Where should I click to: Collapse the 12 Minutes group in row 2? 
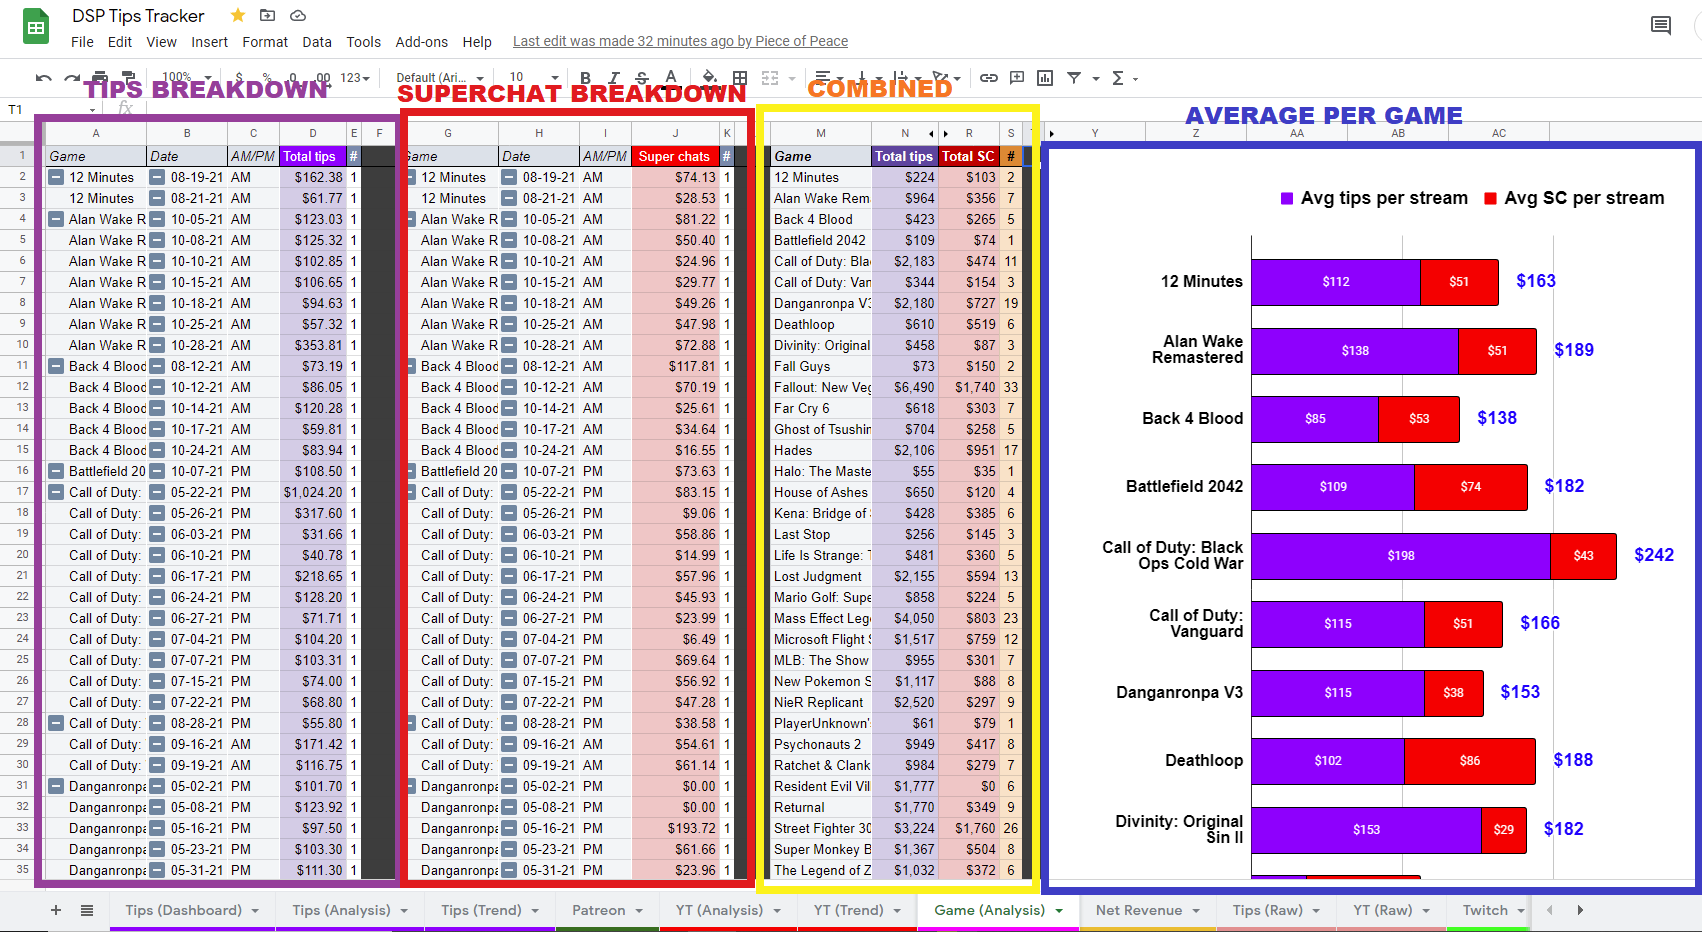click(56, 177)
